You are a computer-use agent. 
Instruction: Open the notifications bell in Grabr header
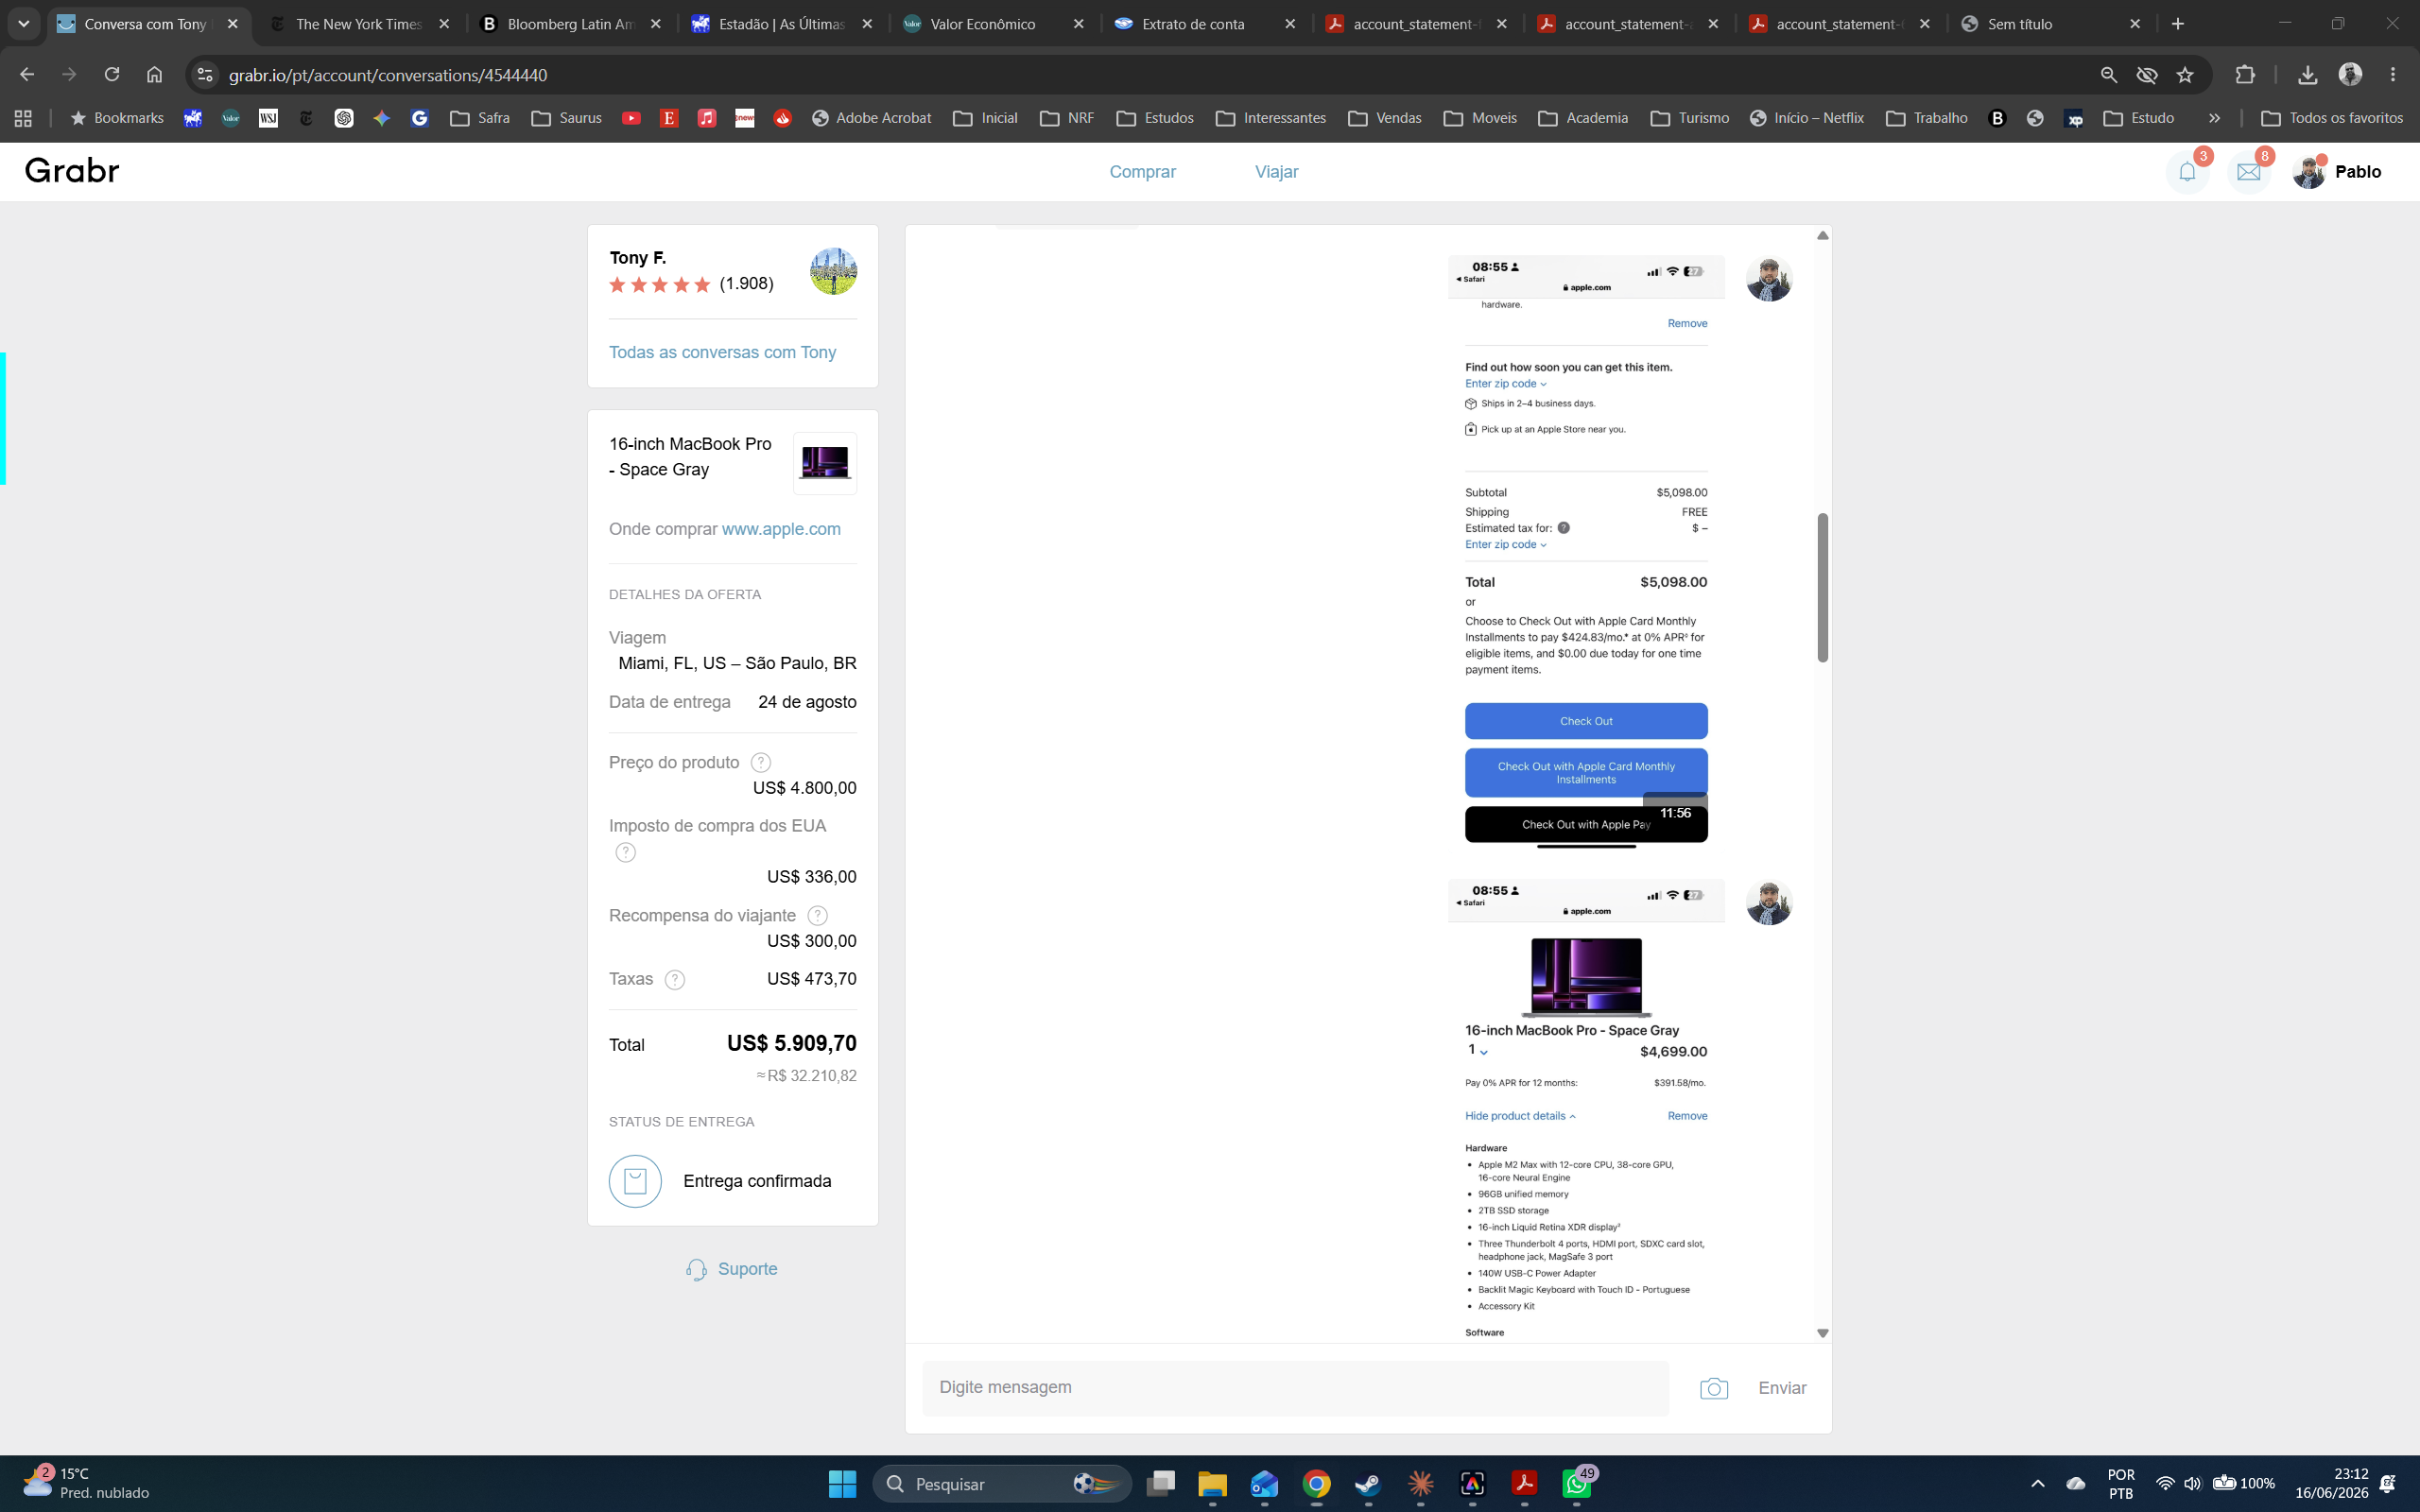coord(2187,172)
